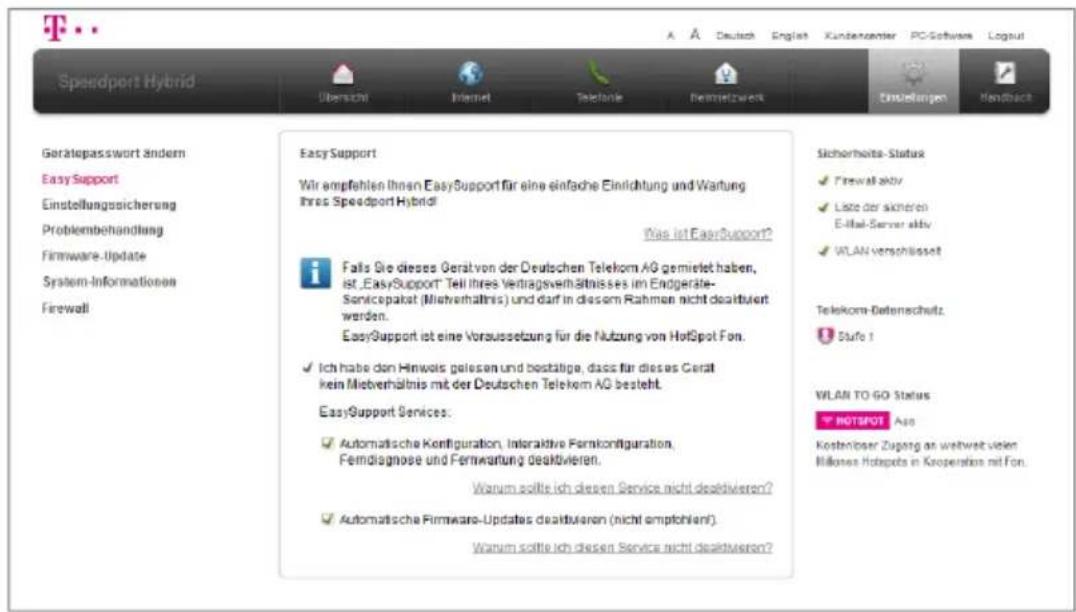Click the Sicherheits-Status heading
Viewport: 1076px width, 612px height.
click(x=870, y=154)
